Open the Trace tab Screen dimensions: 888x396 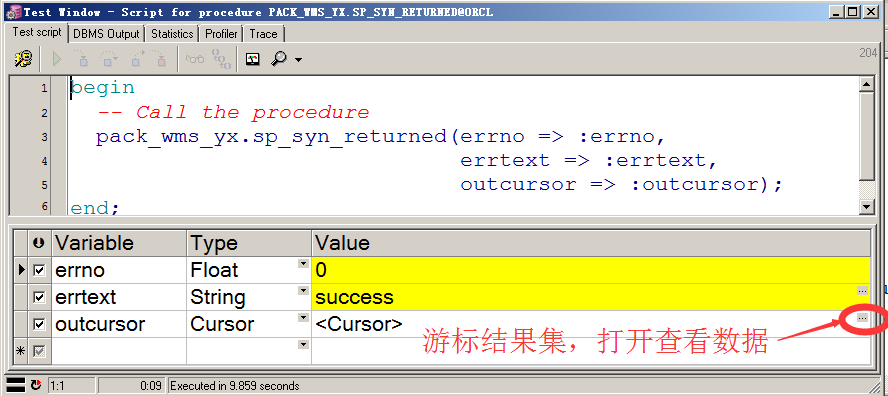(x=263, y=34)
